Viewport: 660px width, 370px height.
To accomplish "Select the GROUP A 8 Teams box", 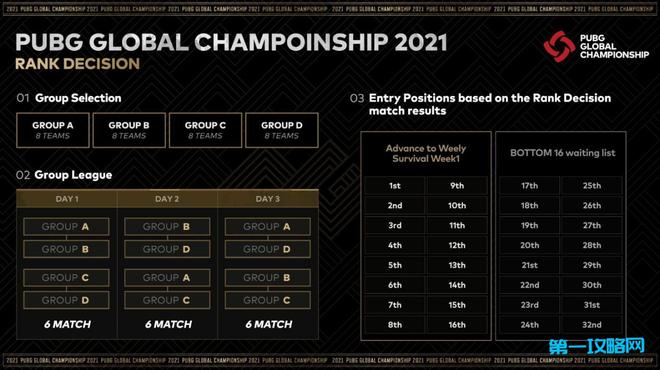I will point(53,130).
